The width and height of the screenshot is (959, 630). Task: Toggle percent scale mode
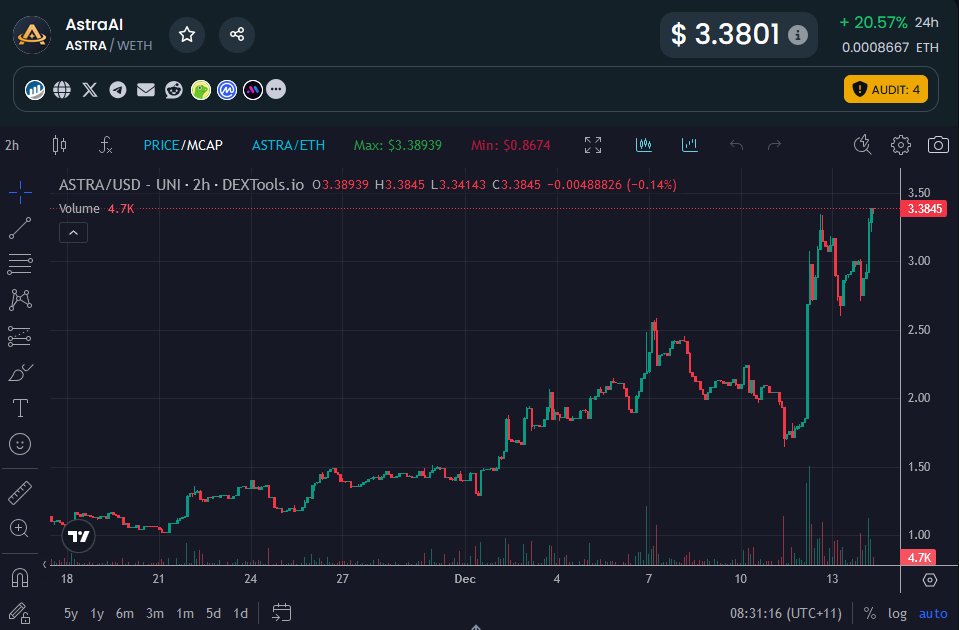pyautogui.click(x=870, y=613)
